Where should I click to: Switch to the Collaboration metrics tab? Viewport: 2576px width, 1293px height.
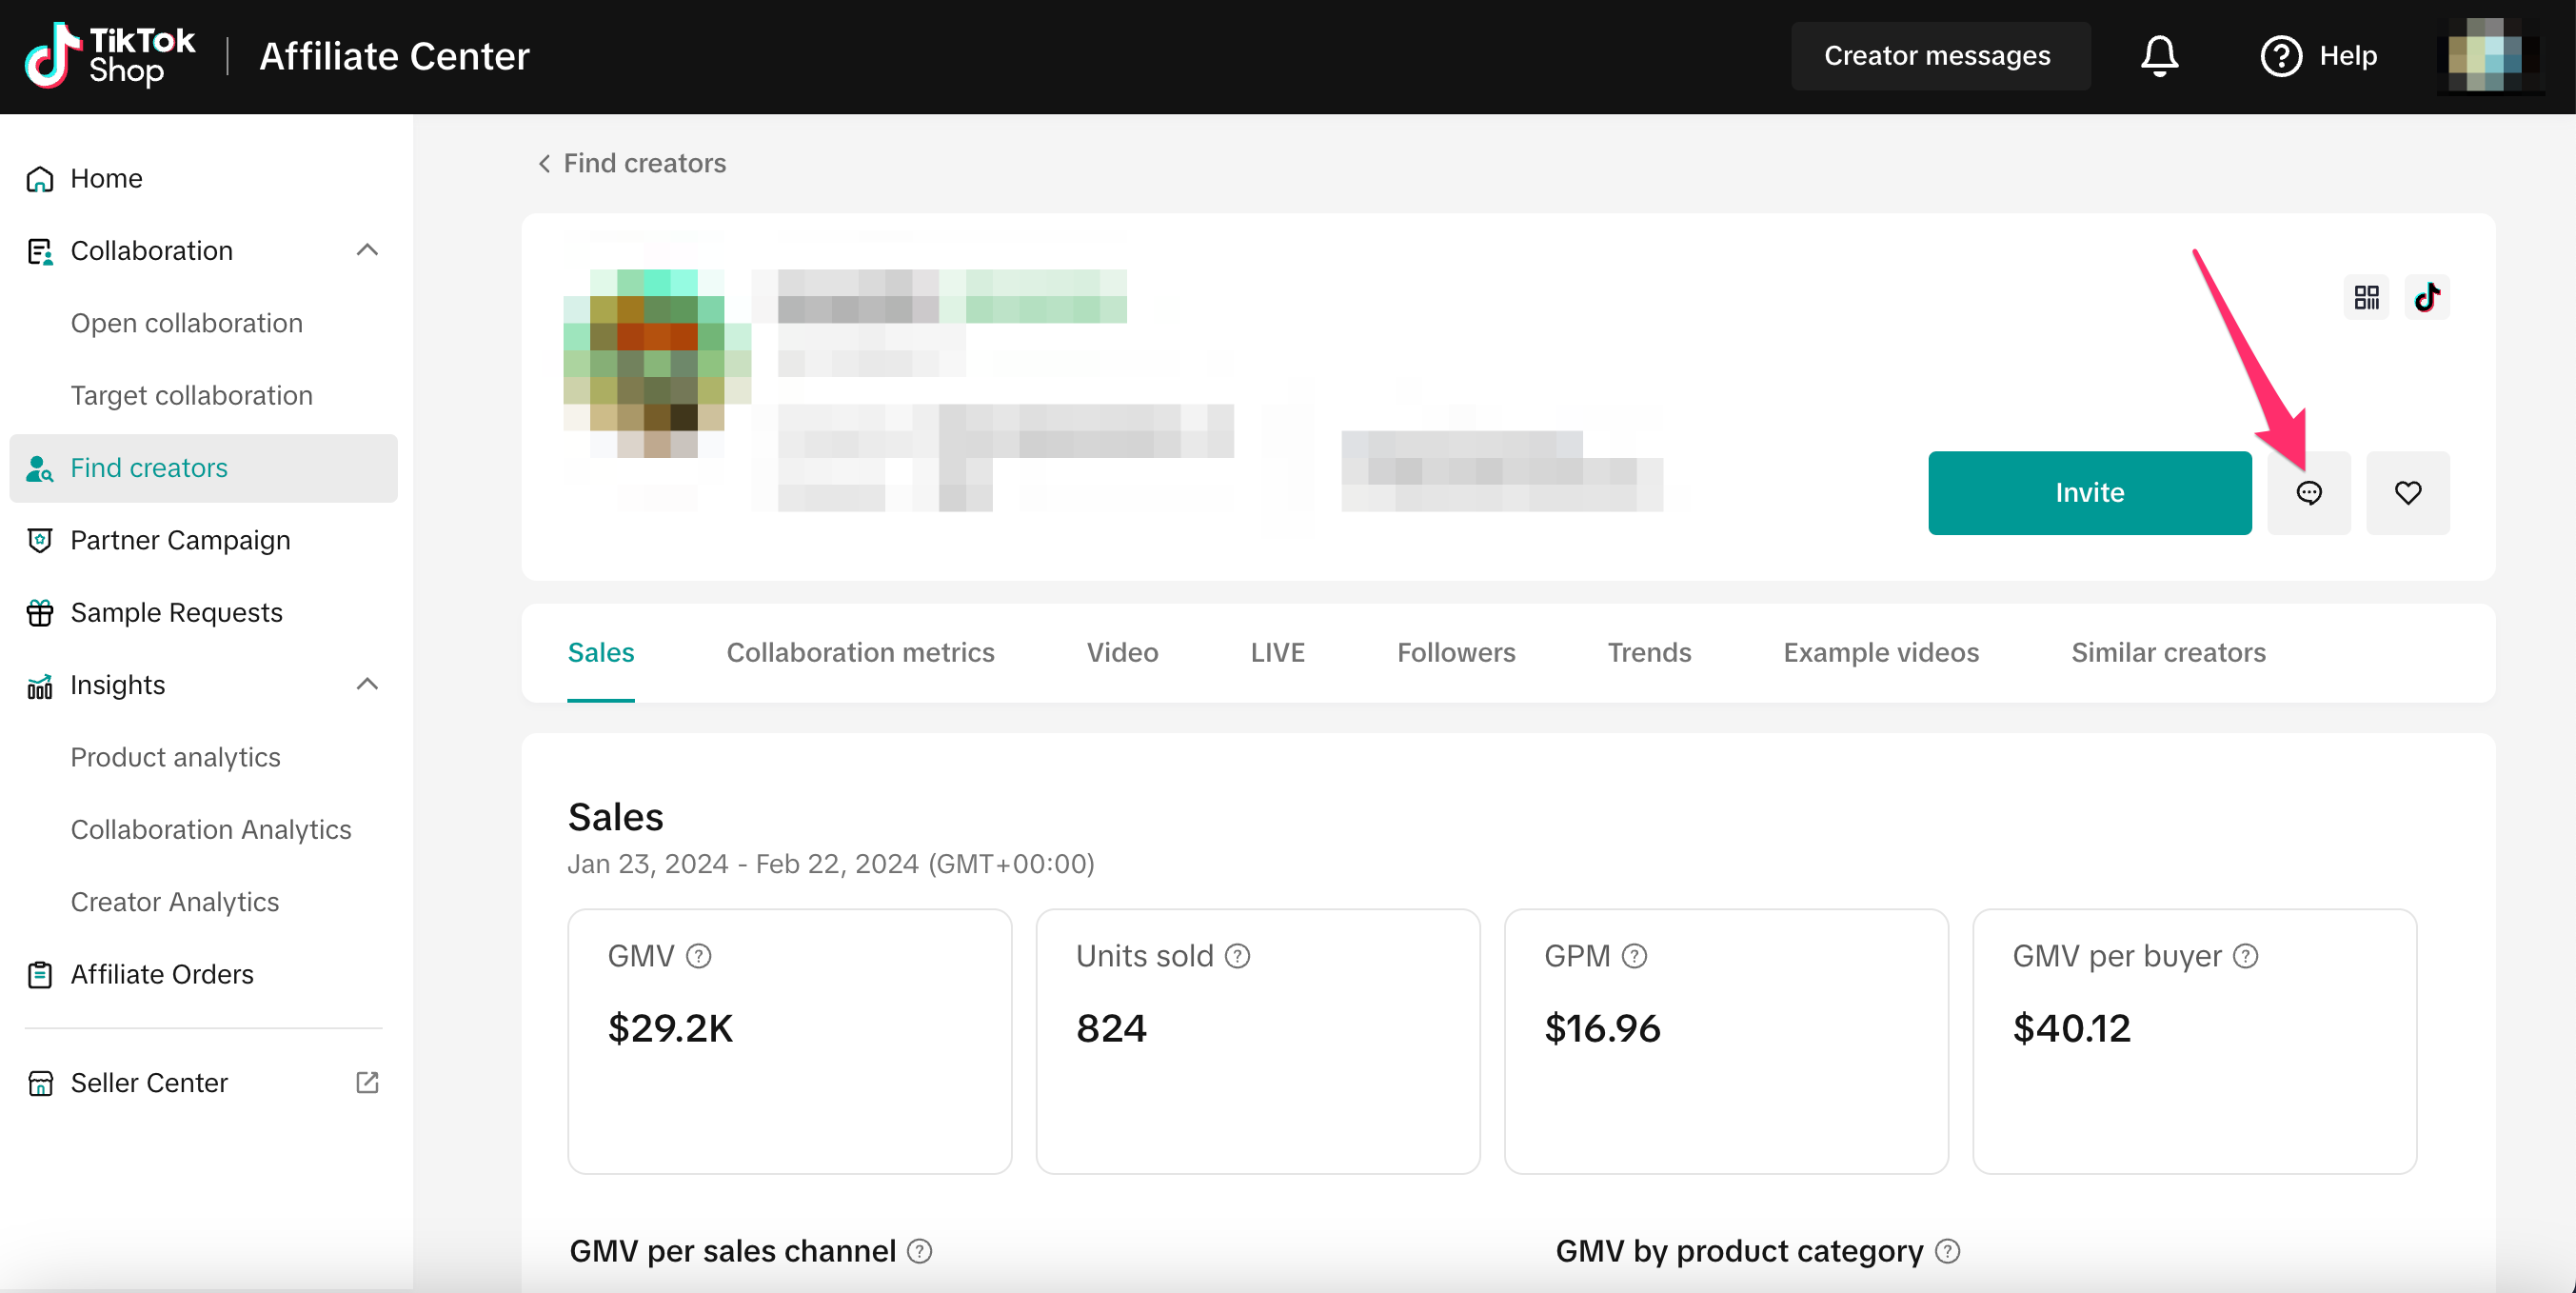[x=860, y=652]
